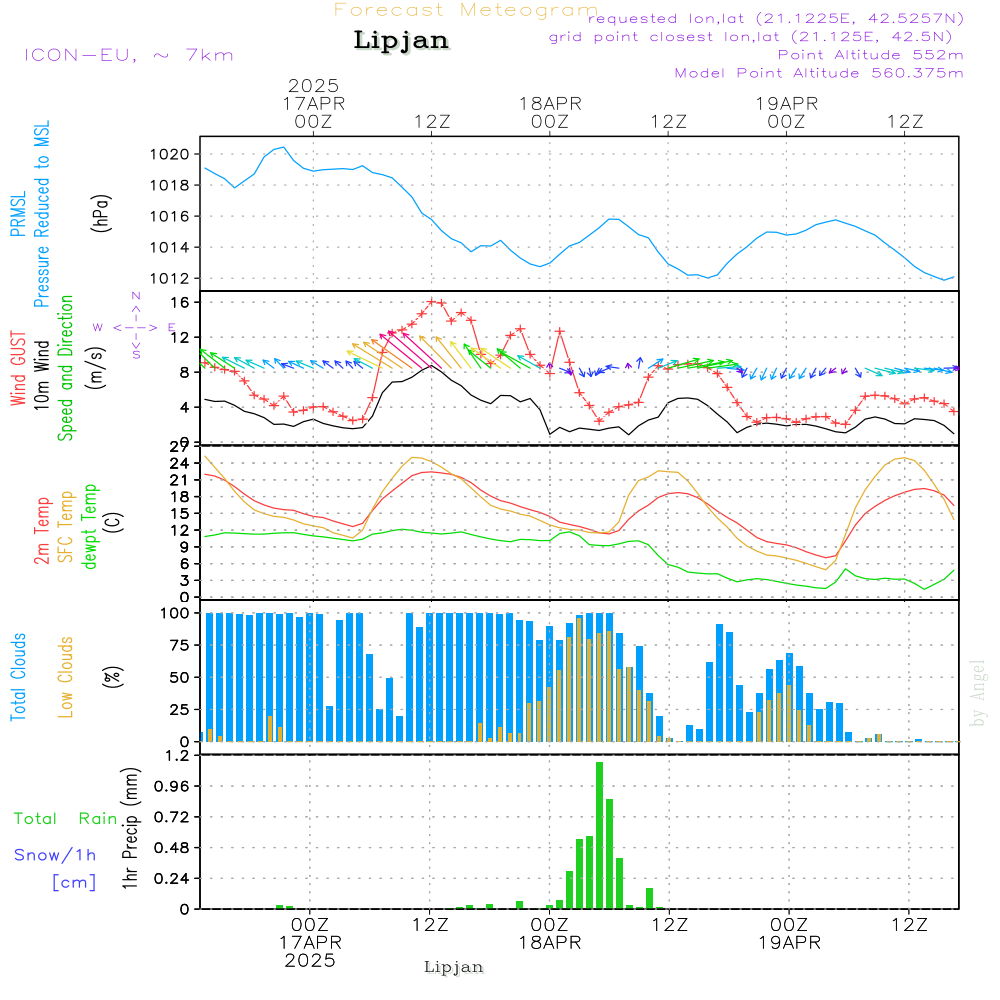The height and width of the screenshot is (1000, 1000).
Task: Click the '0.72' precipitation axis value
Action: (172, 818)
